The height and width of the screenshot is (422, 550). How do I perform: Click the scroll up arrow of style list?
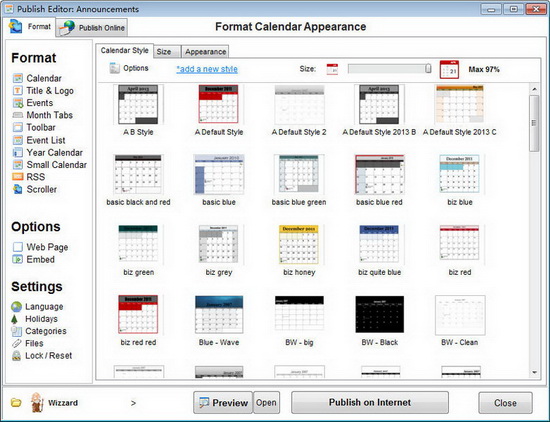coord(534,89)
